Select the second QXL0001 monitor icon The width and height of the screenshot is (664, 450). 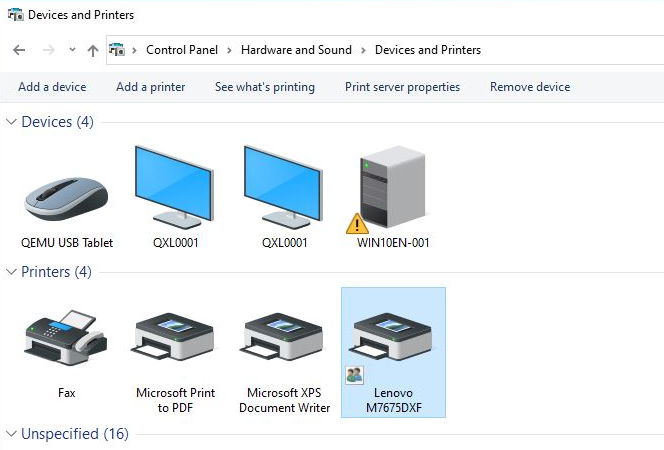click(x=284, y=187)
